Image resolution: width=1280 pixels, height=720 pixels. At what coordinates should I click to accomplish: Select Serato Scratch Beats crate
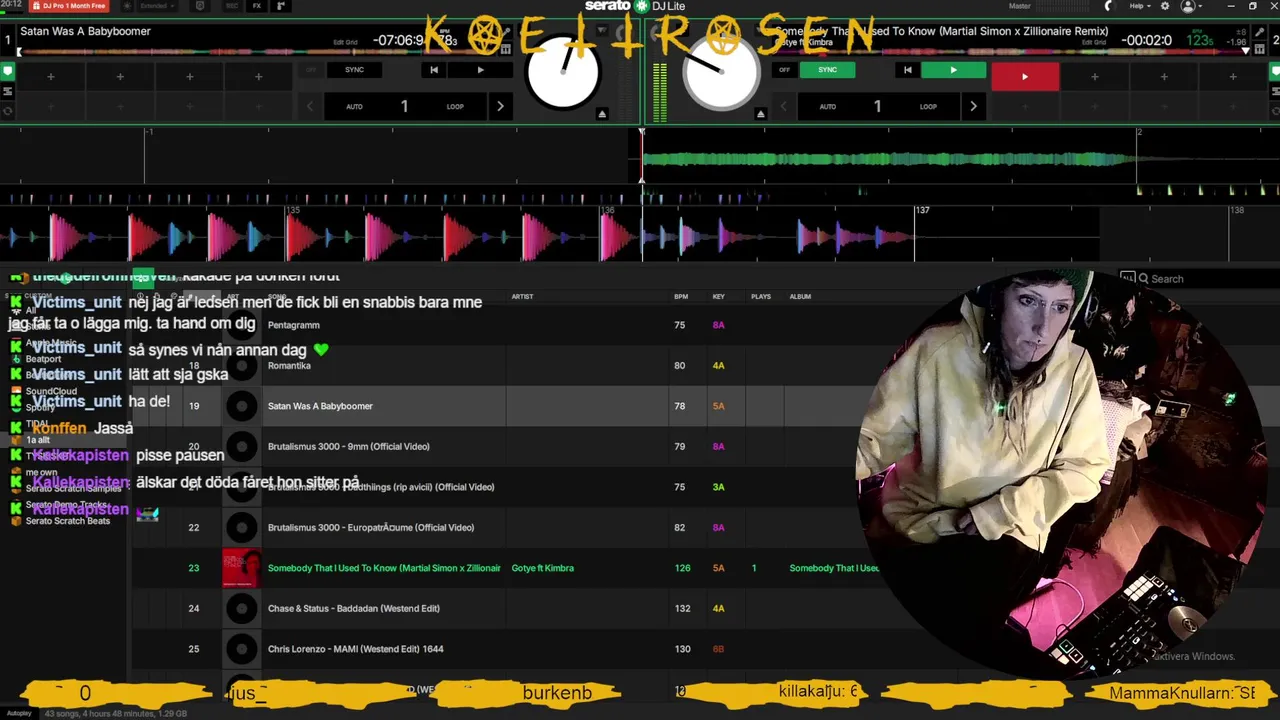tap(68, 521)
